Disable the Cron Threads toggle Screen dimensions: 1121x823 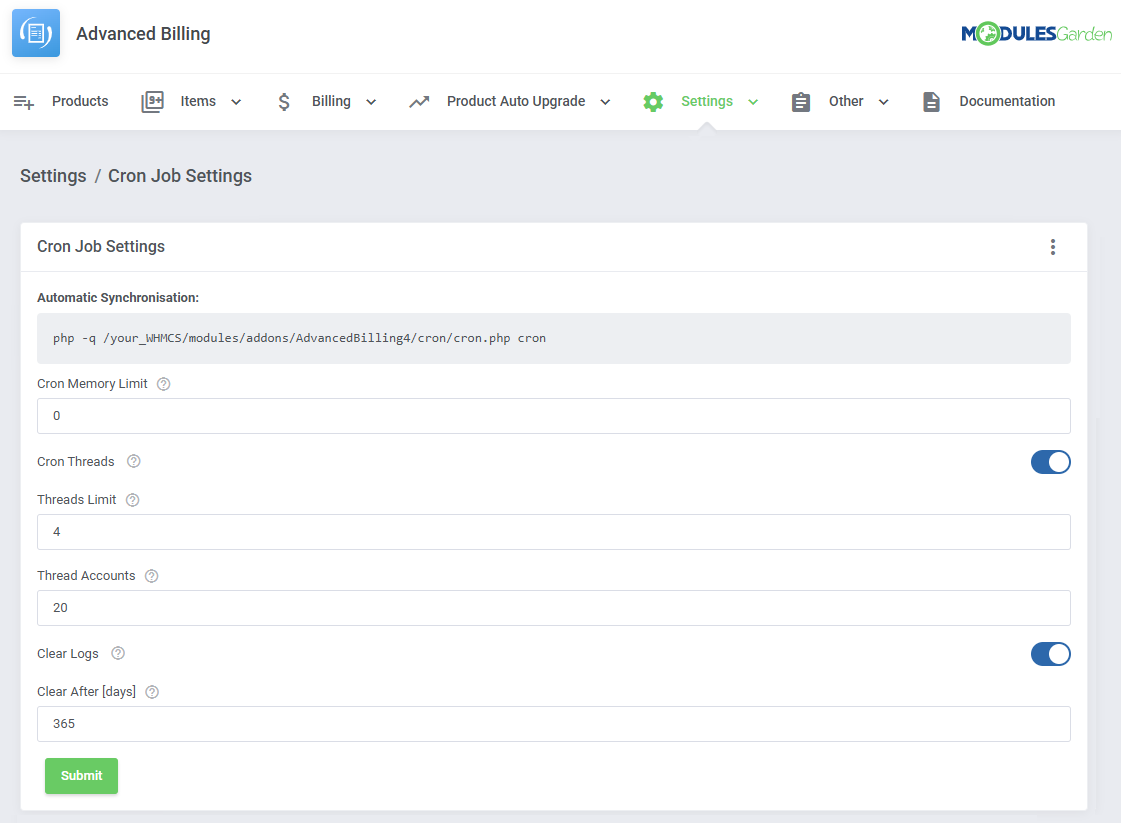(1050, 462)
